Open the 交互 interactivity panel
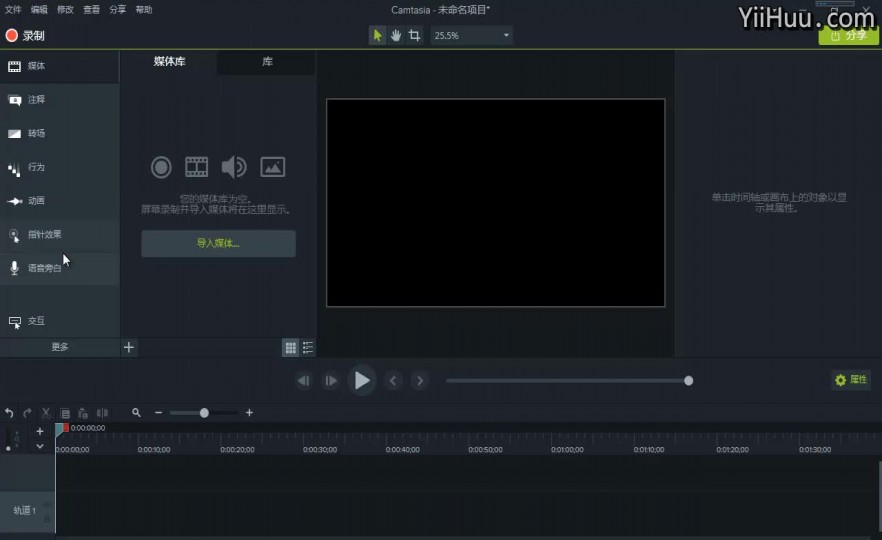882x540 pixels. click(x=59, y=321)
